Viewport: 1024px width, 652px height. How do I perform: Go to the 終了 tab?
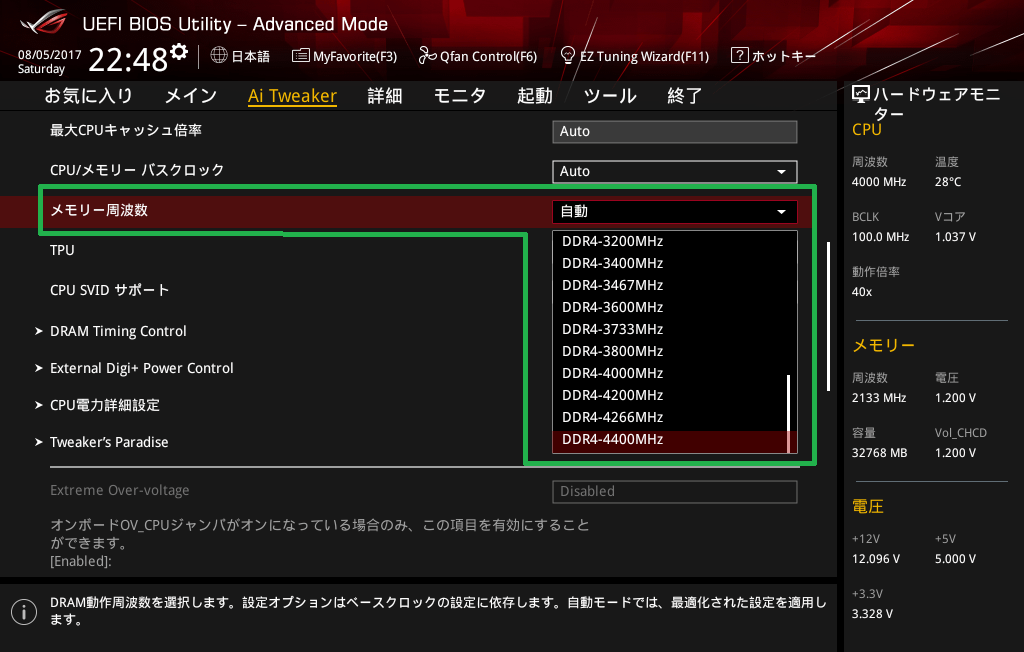[x=684, y=96]
